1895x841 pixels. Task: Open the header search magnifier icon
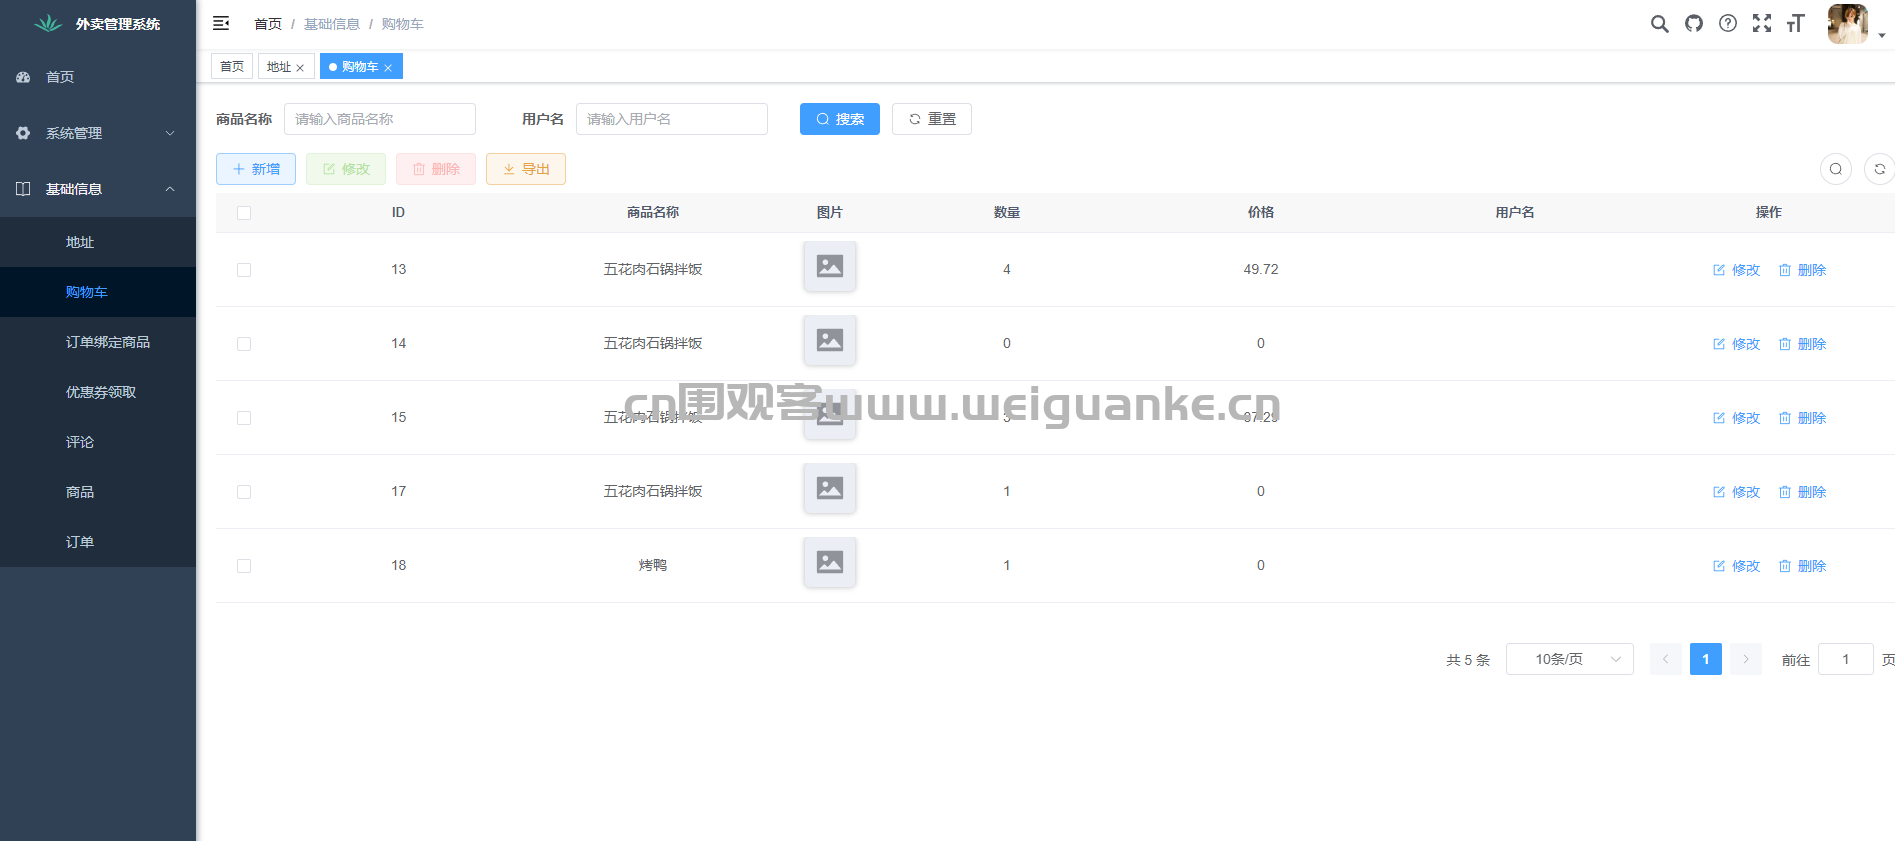tap(1659, 24)
